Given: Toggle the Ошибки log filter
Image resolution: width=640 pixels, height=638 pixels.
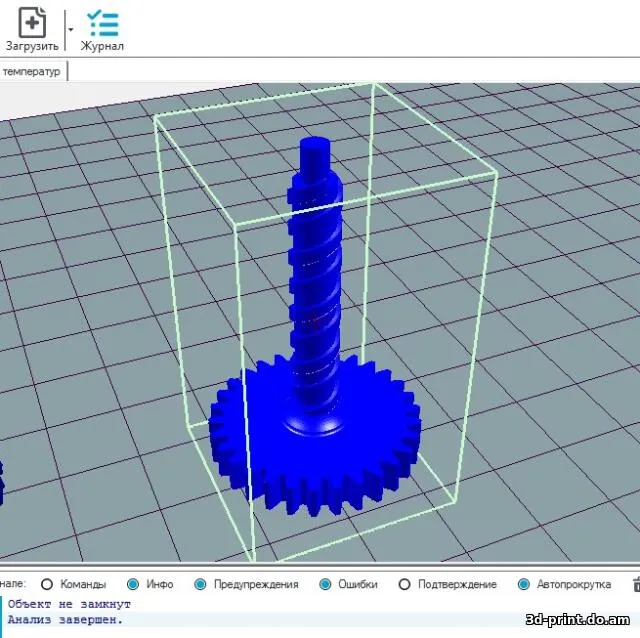Looking at the screenshot, I should tap(325, 584).
